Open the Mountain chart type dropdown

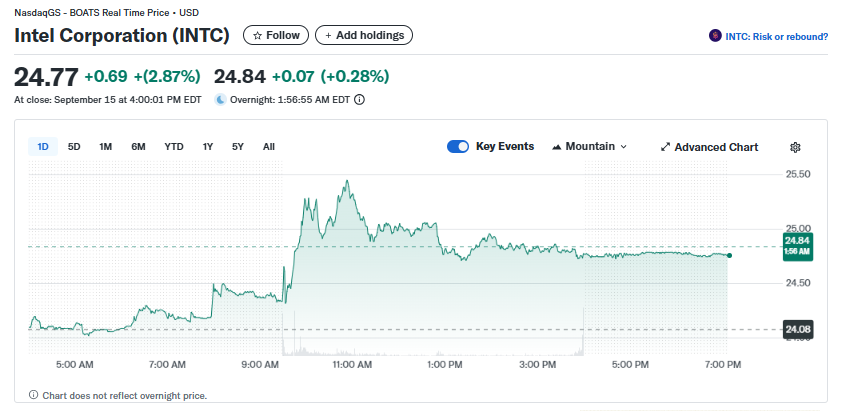pos(589,147)
